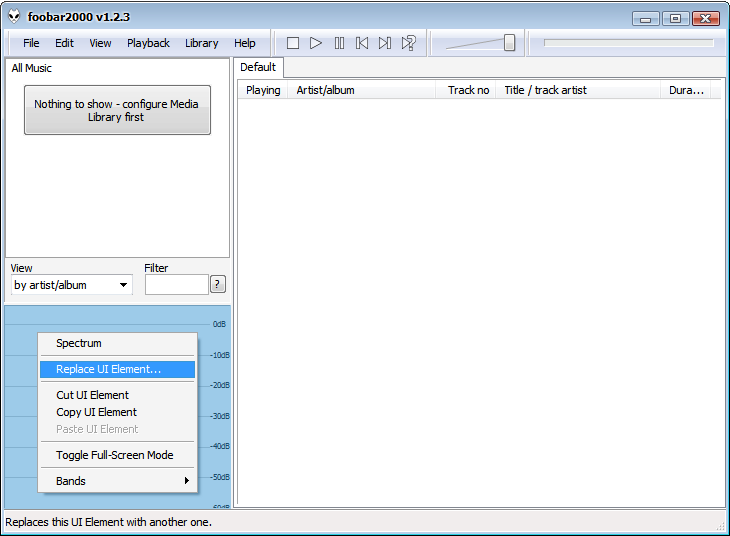
Task: Open the Playback menu
Action: point(148,43)
